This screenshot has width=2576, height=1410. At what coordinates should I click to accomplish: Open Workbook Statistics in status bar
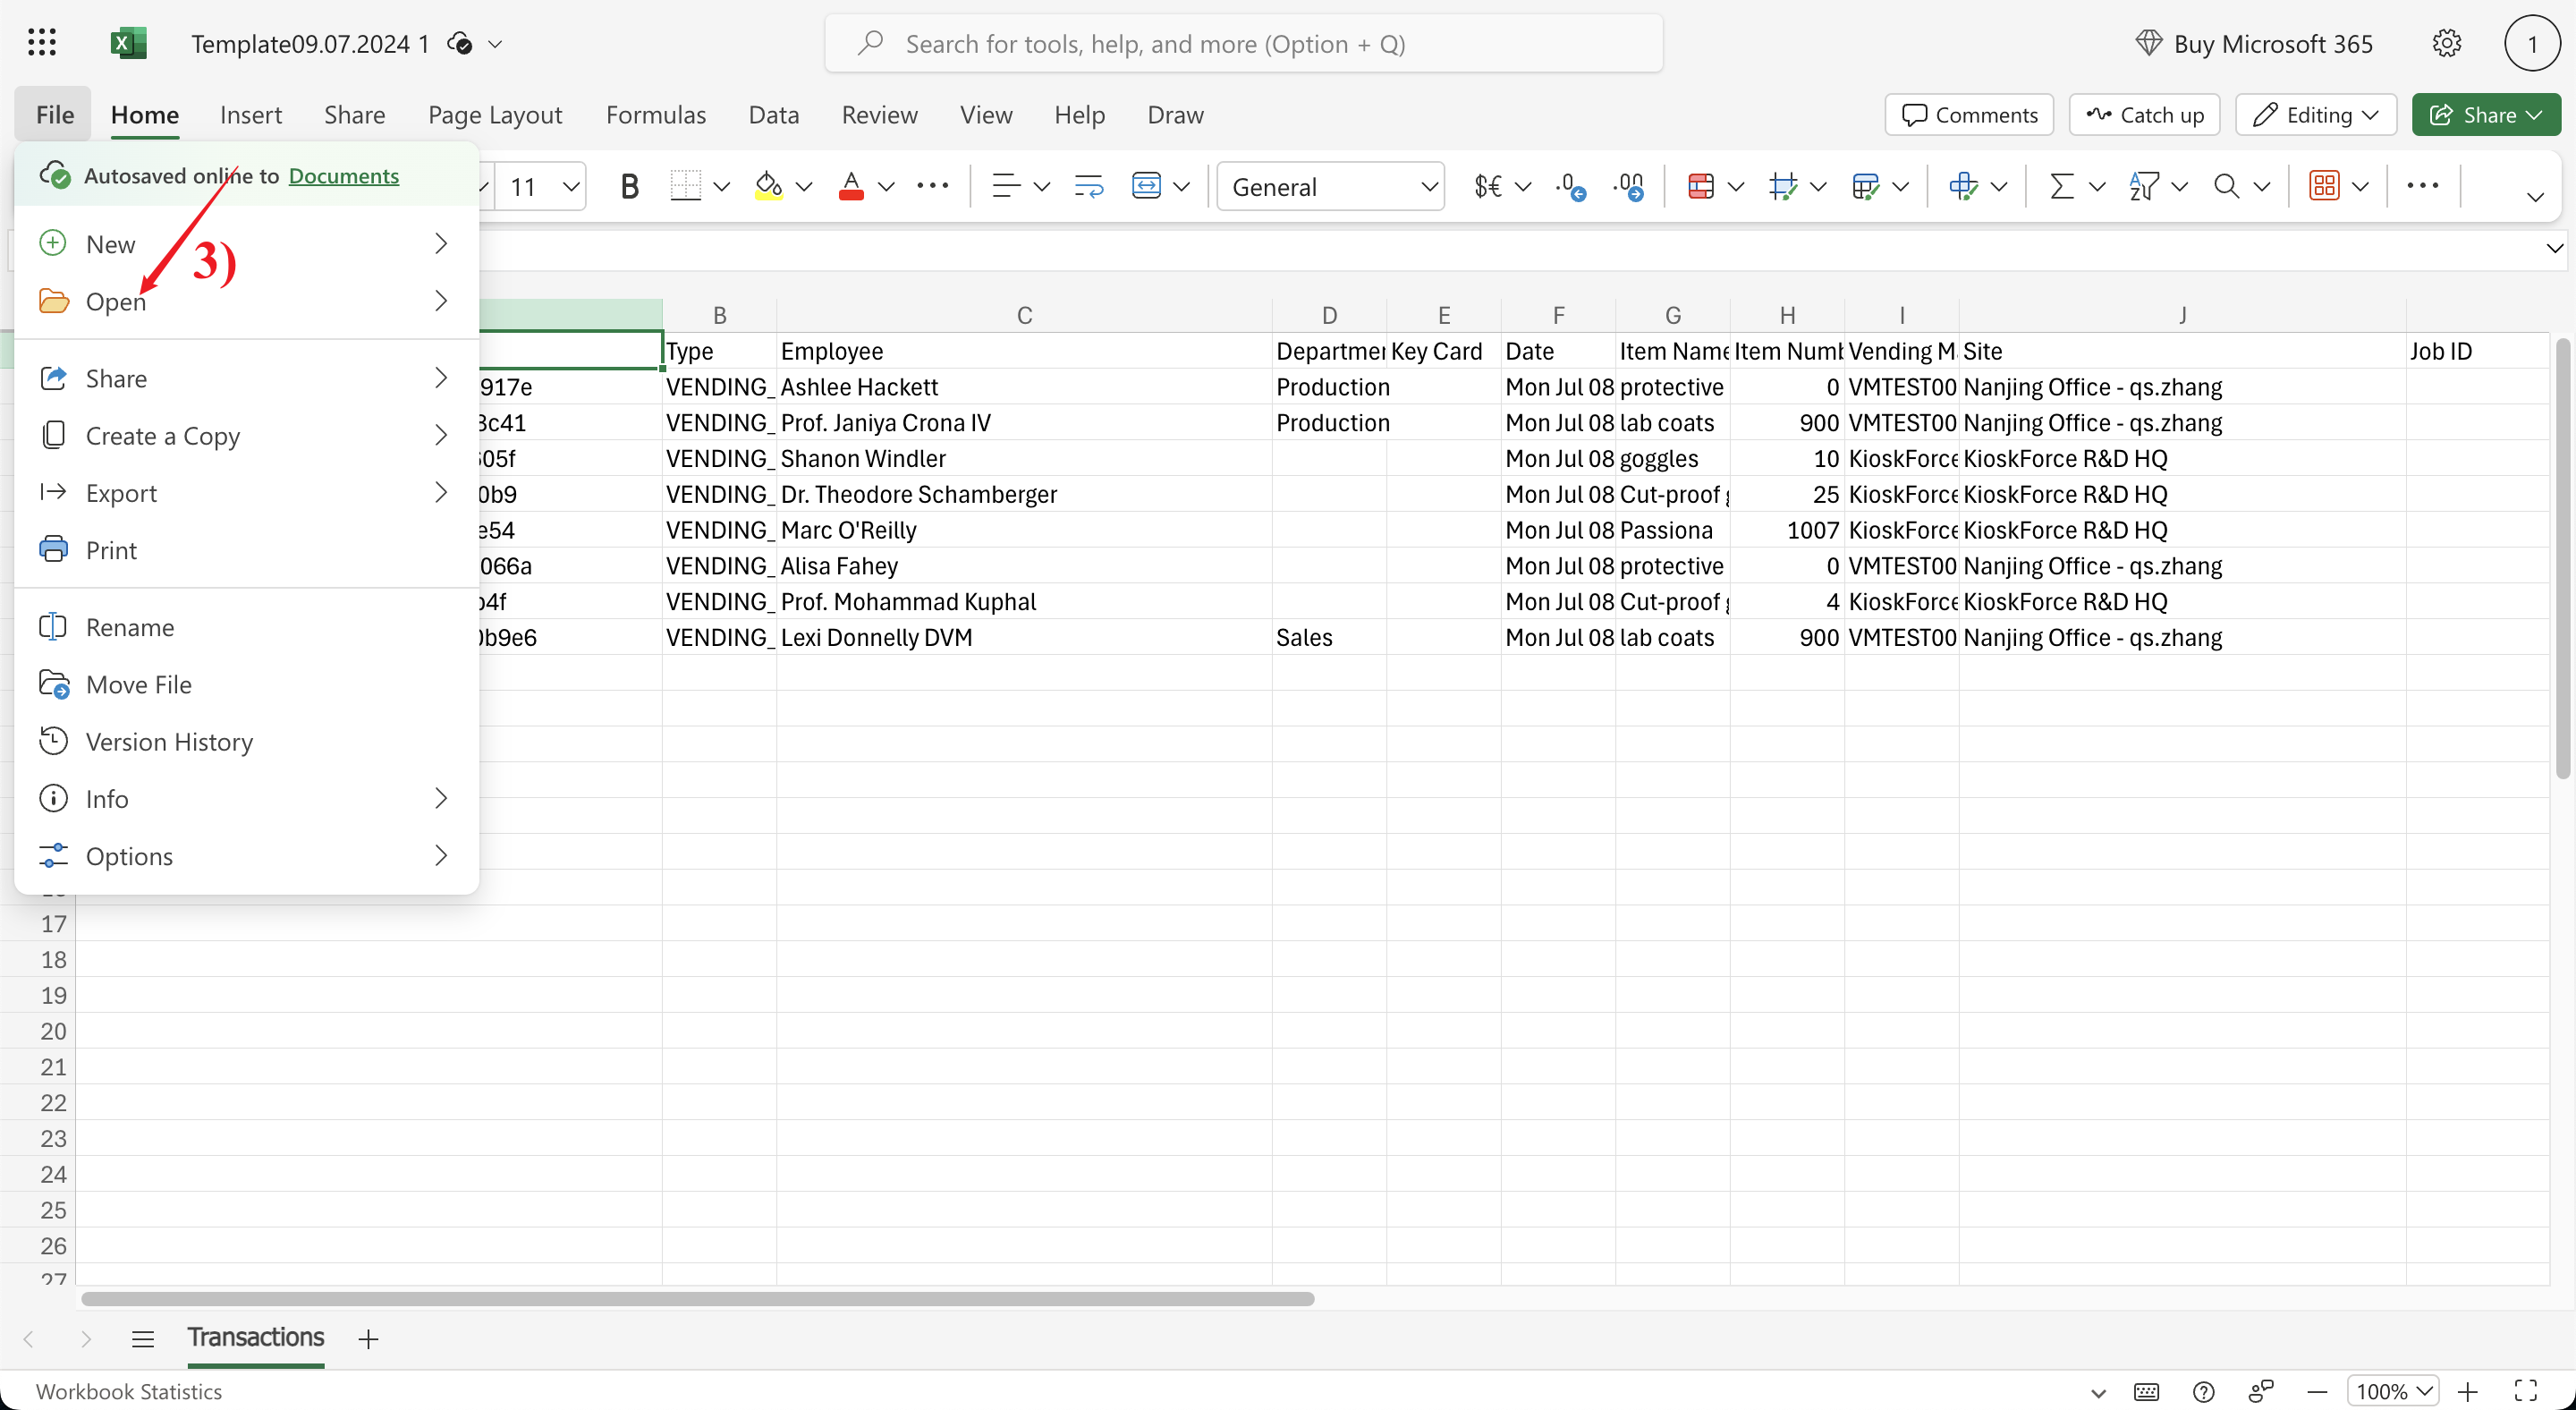click(129, 1391)
